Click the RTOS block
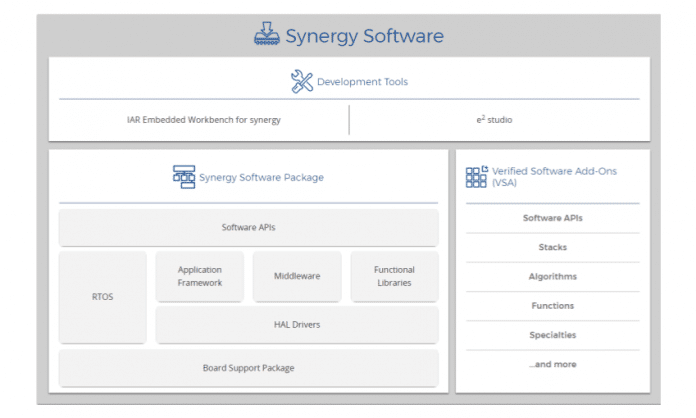The height and width of the screenshot is (418, 696). point(103,297)
